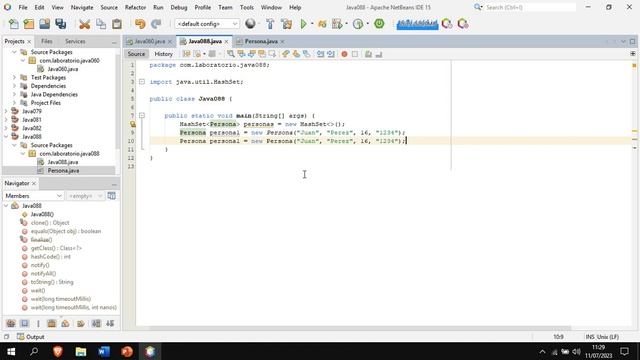The height and width of the screenshot is (360, 640).
Task: Collapse the import fold on line 3
Action: click(x=142, y=82)
